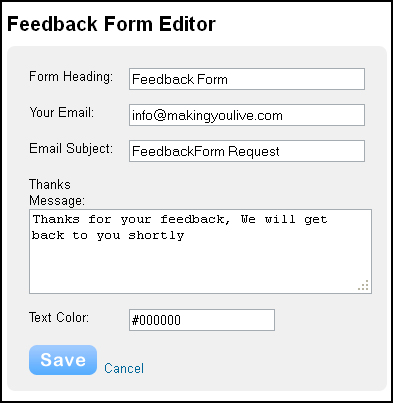Click the "Your Email:" label
Viewport: 393px width, 403px height.
pos(62,112)
